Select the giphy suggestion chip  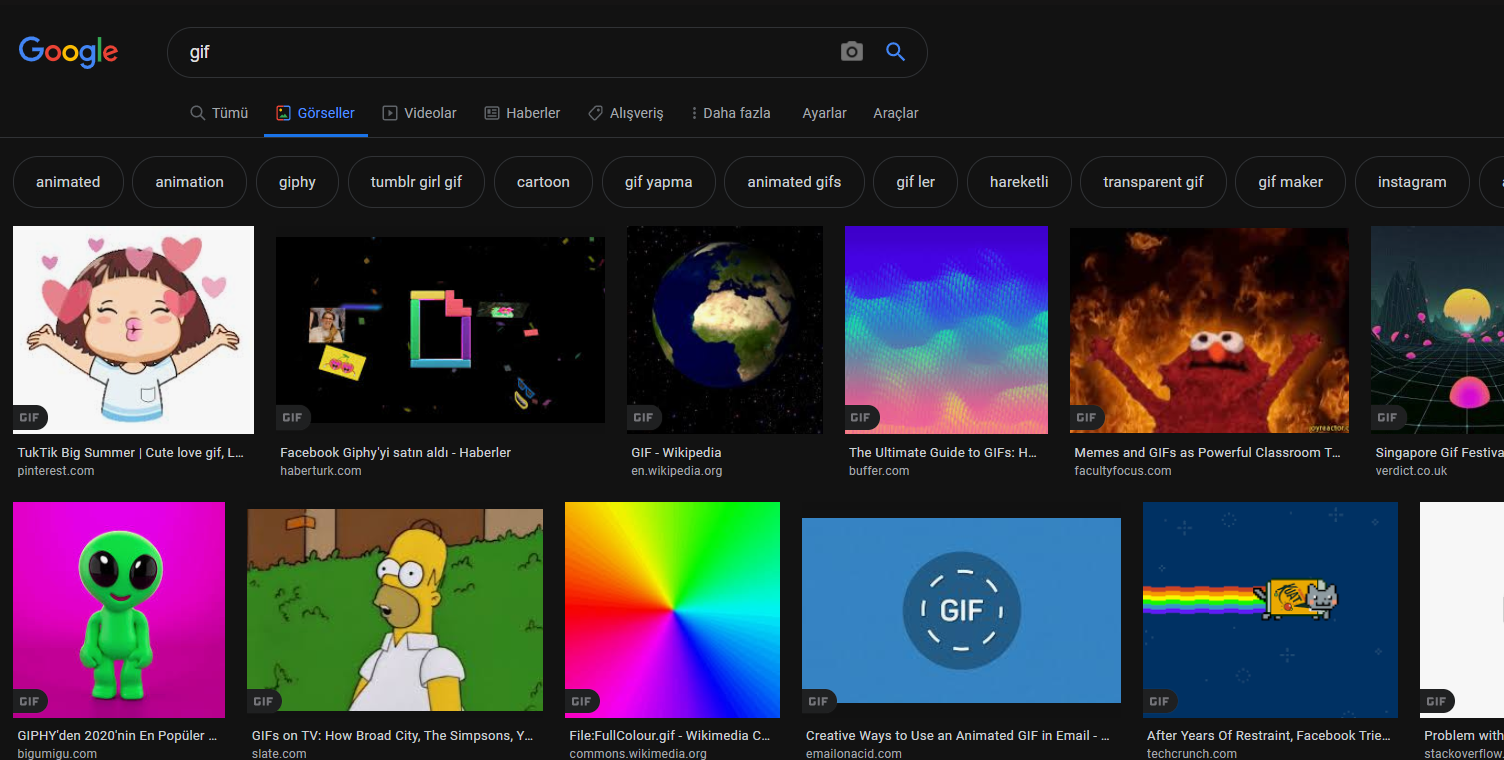point(297,182)
